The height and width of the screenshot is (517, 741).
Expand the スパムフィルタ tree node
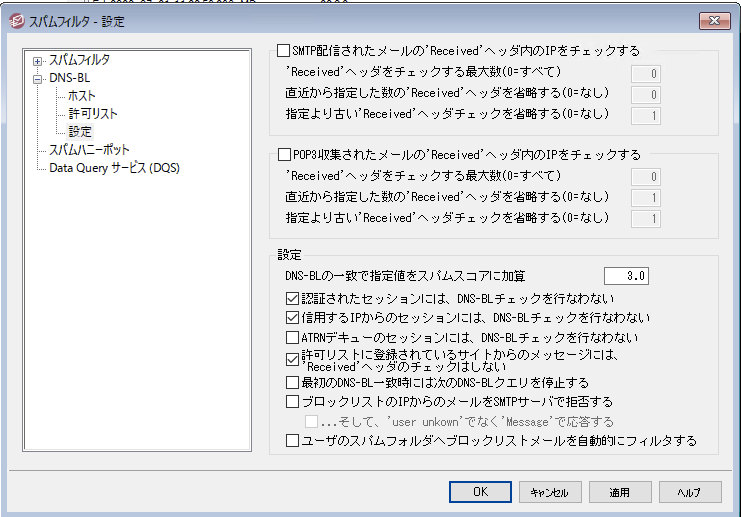pyautogui.click(x=37, y=61)
